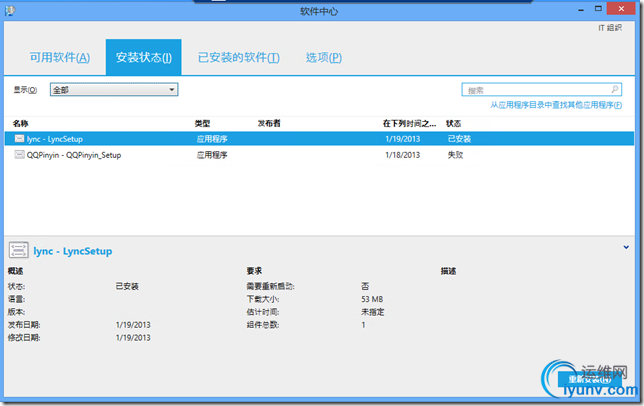Screen dimensions: 644x406
Task: Click the large lync - LyncSetup details icon
Action: (18, 250)
